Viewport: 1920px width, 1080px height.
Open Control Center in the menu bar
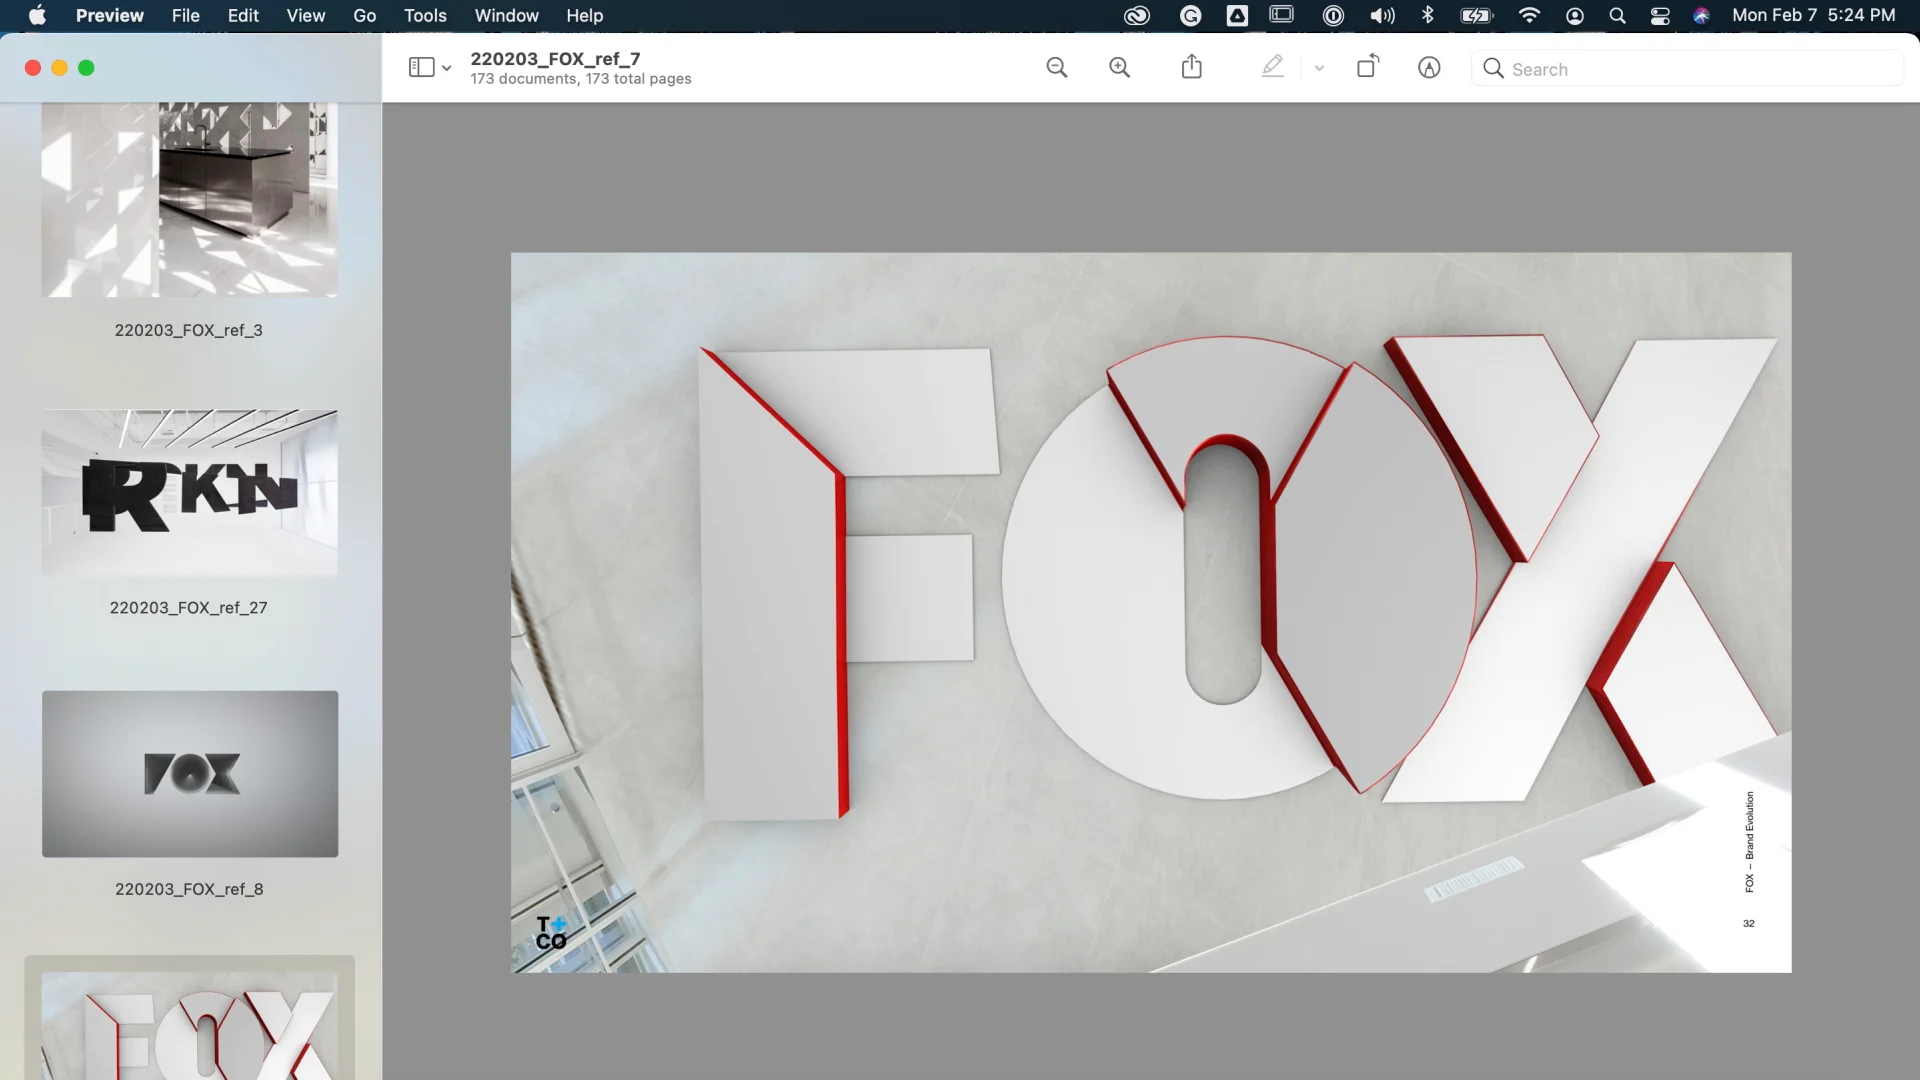pos(1660,16)
